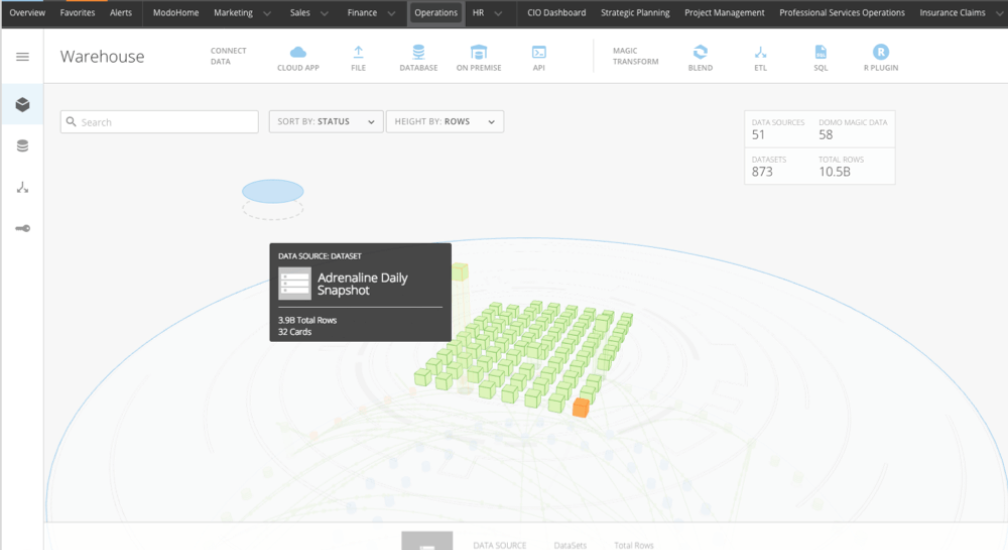This screenshot has height=550, width=1008.
Task: Open the Strategic Planning page
Action: (635, 12)
